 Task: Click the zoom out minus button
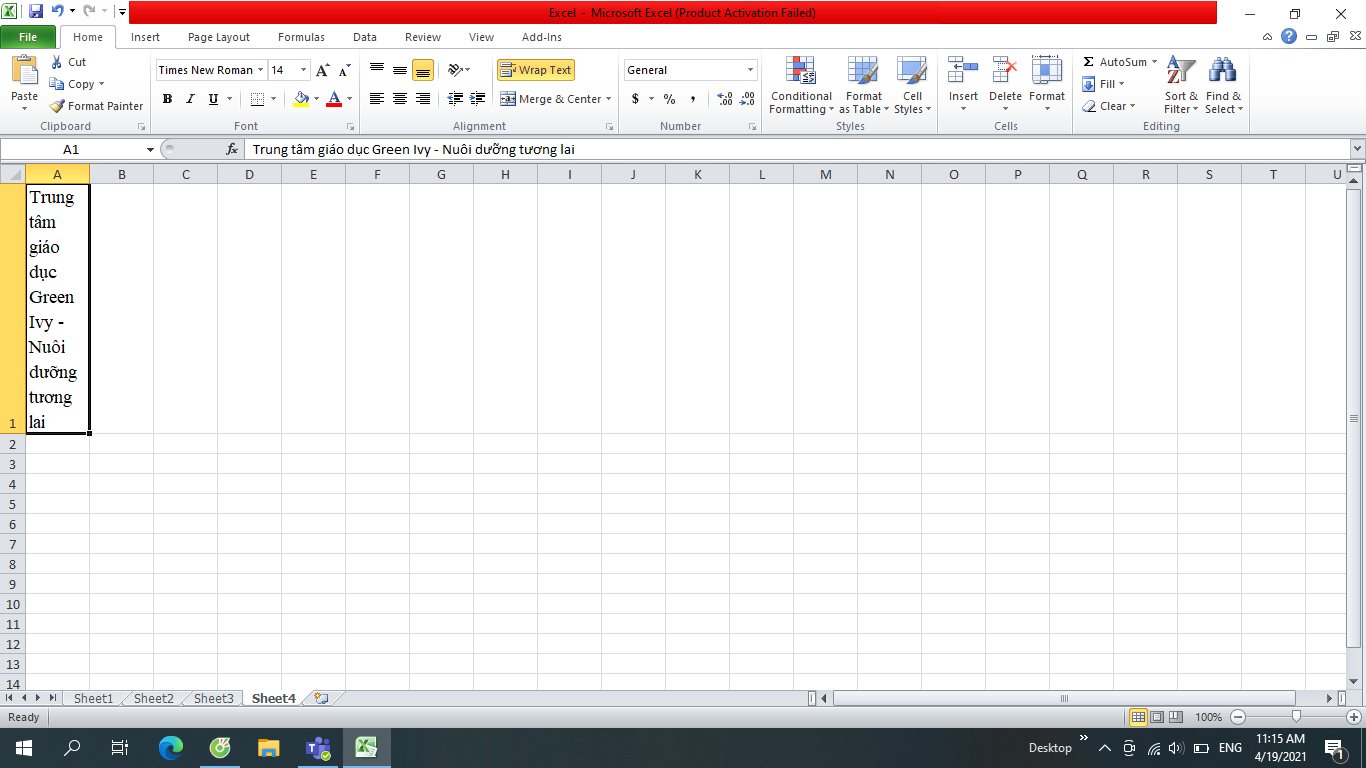click(x=1238, y=717)
